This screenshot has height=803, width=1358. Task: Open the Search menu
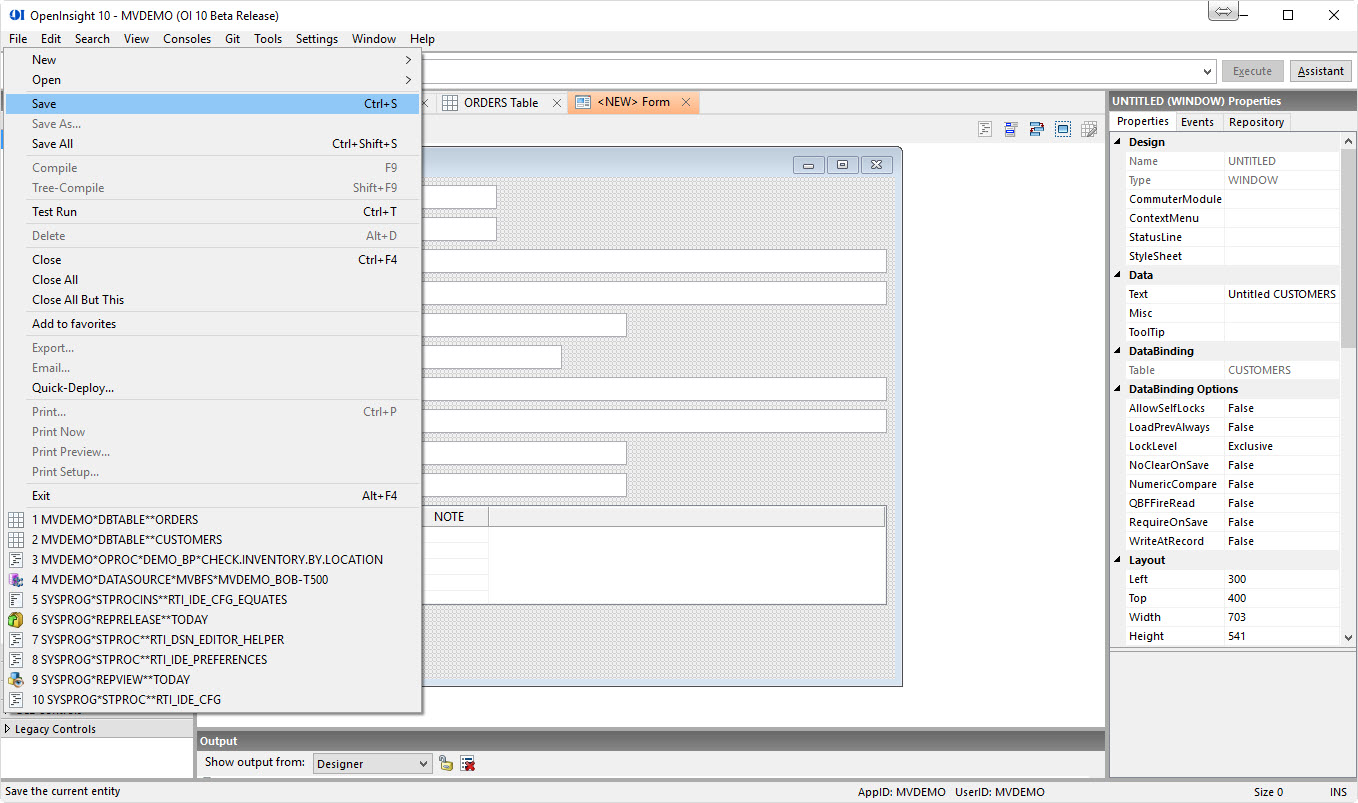click(x=92, y=39)
